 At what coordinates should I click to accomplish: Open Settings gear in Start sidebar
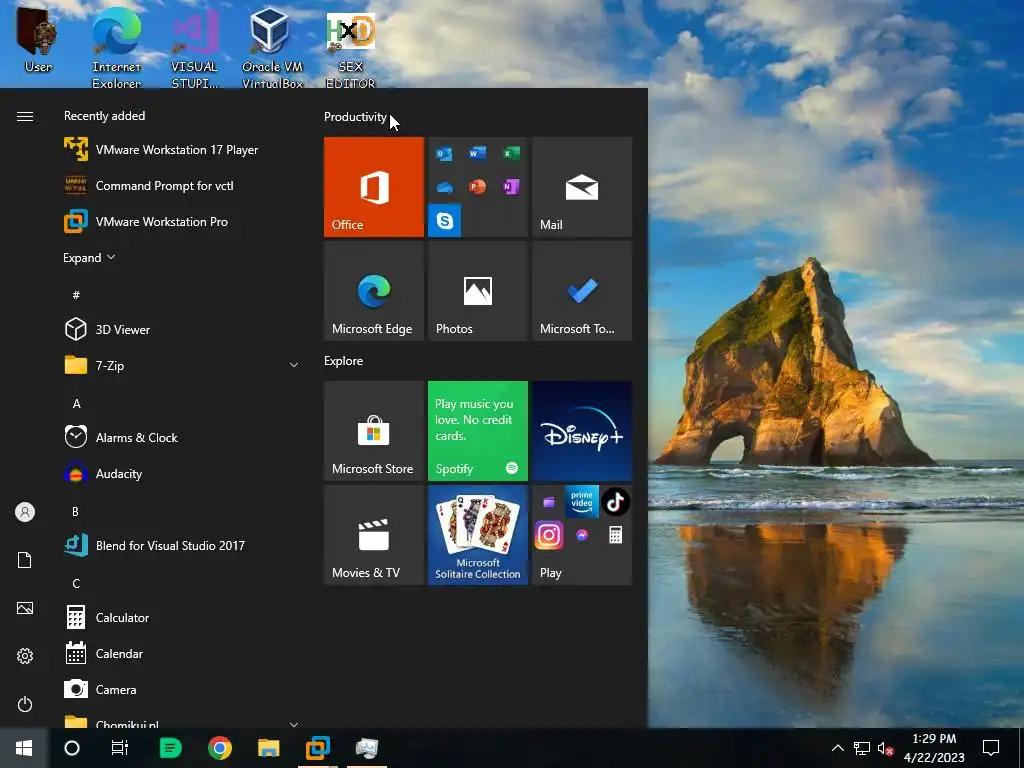coord(25,656)
